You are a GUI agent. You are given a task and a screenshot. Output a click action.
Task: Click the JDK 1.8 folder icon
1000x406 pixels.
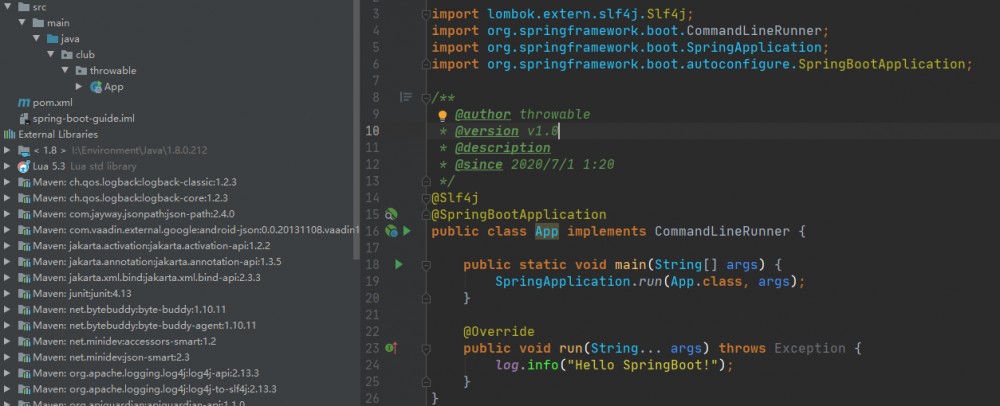pos(24,150)
